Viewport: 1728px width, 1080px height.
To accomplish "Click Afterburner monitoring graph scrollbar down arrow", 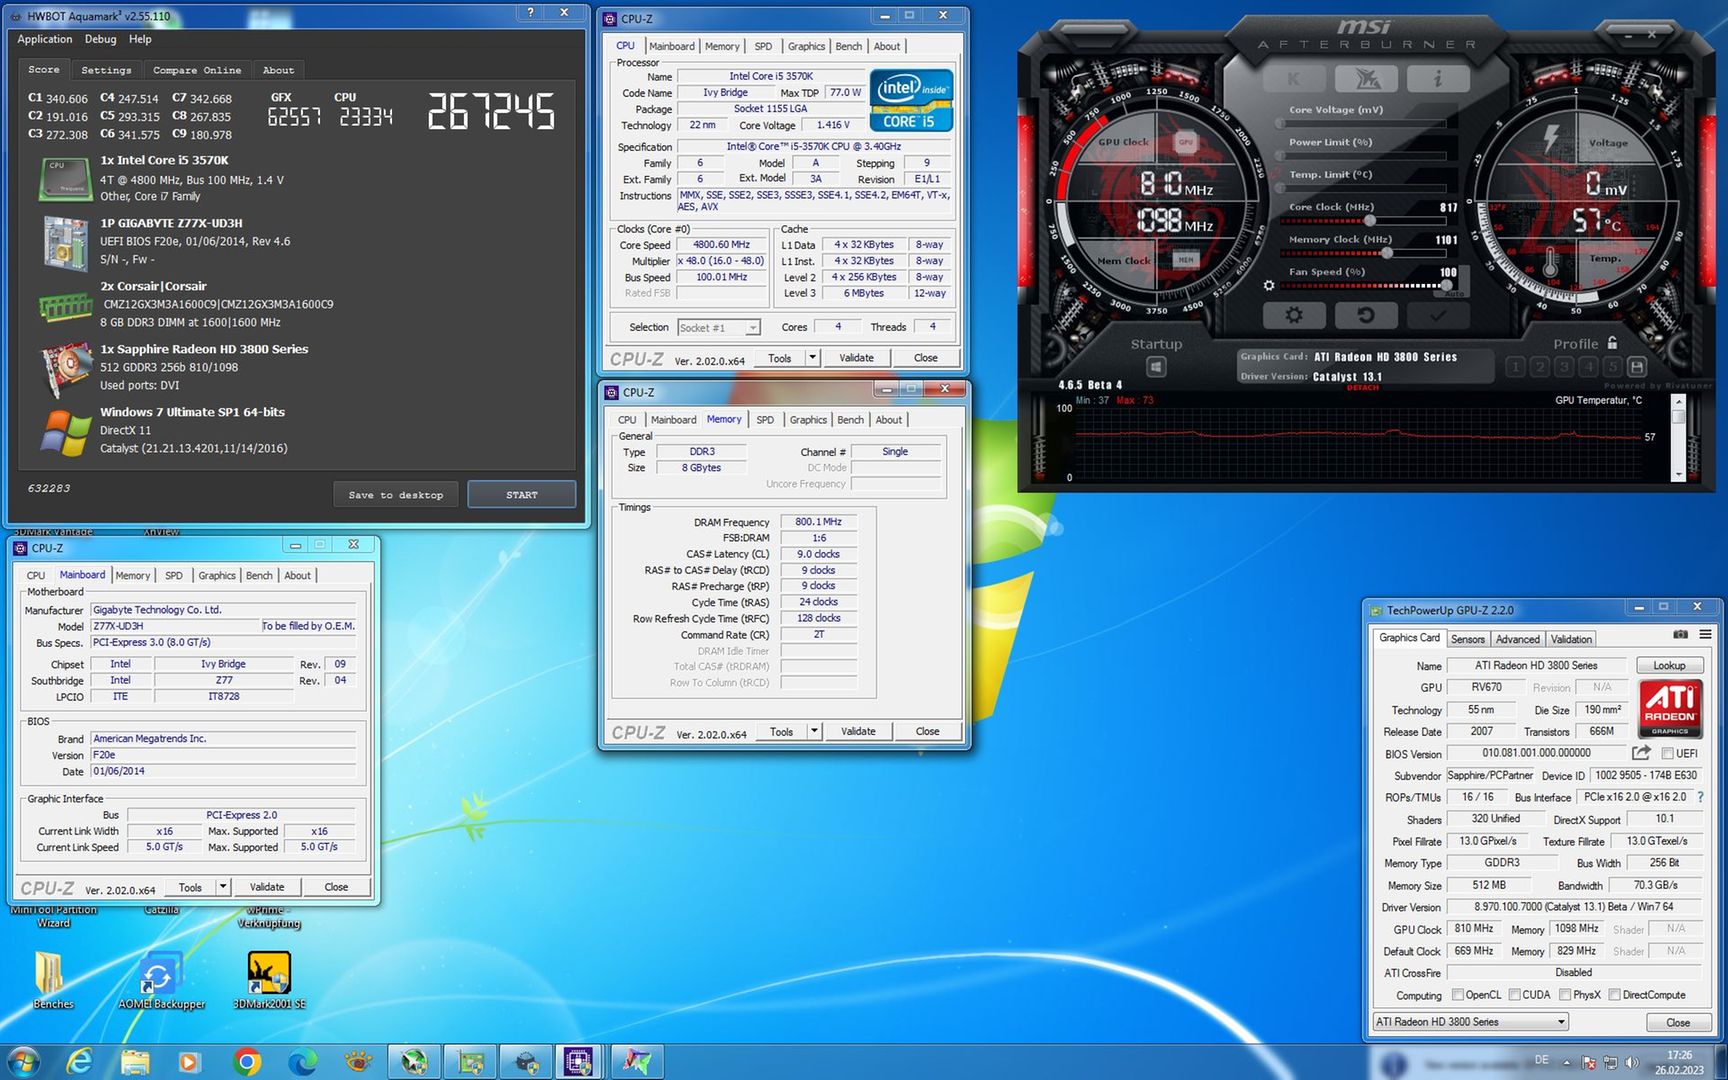I will [x=1679, y=475].
